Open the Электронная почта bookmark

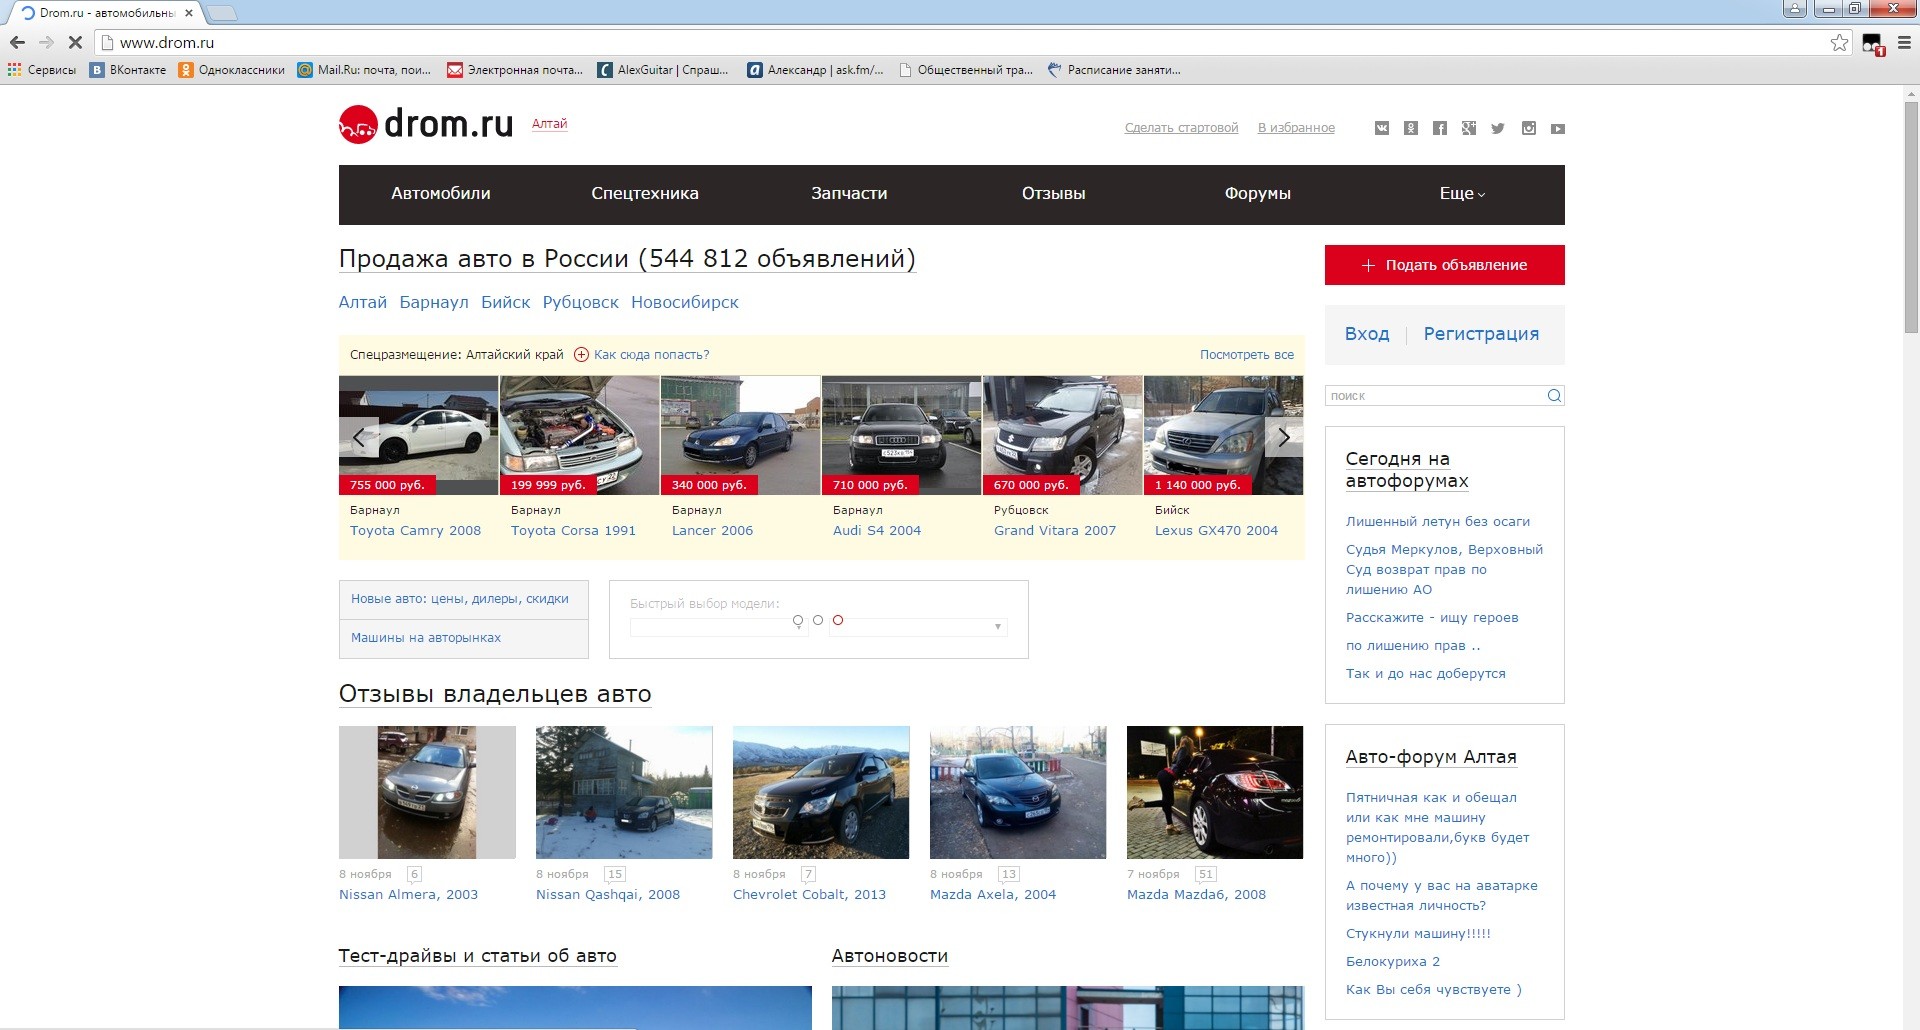pos(515,70)
